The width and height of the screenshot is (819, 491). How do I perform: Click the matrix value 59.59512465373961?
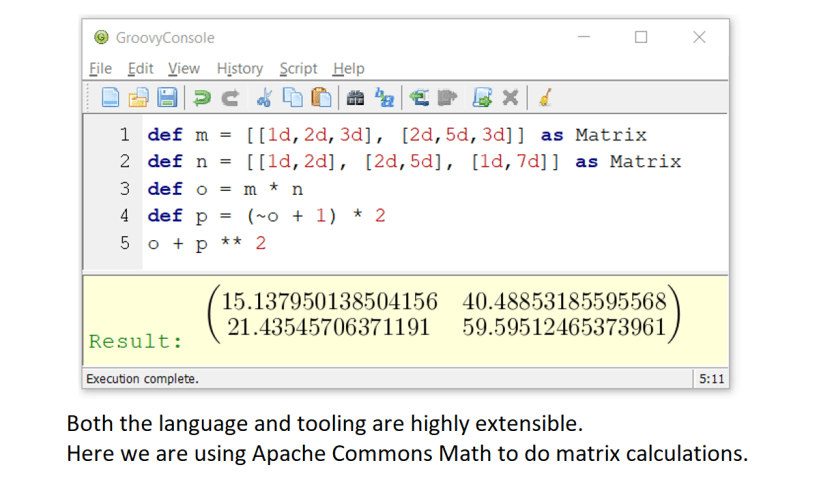(x=565, y=328)
